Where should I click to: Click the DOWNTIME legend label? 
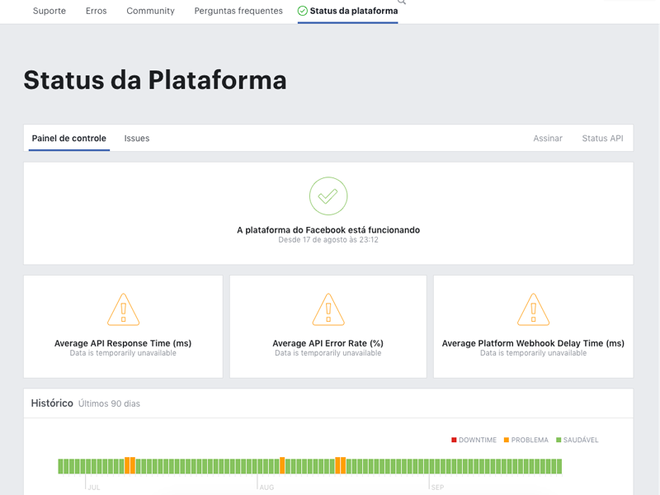coord(477,440)
